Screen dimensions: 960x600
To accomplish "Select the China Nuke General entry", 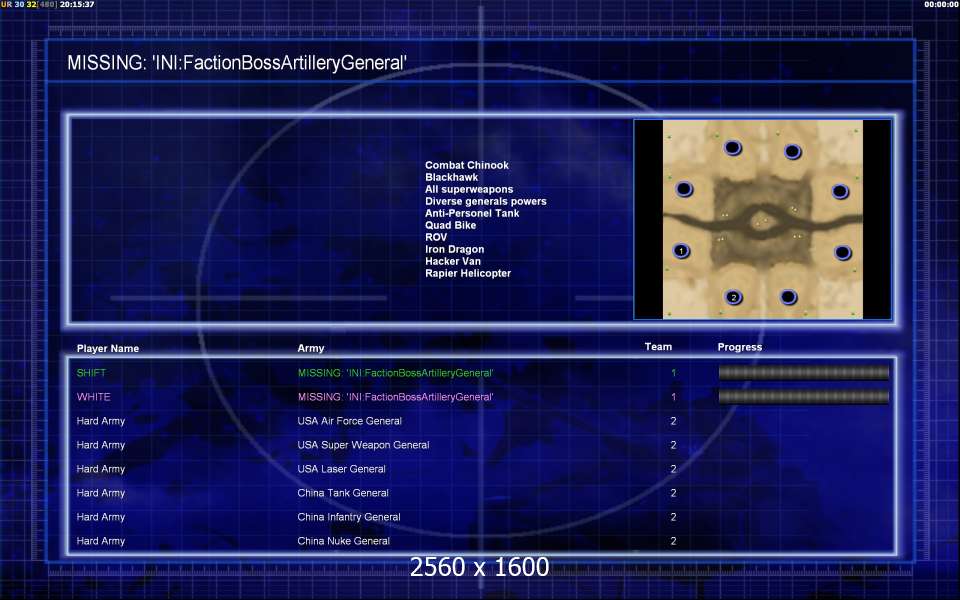I will [x=343, y=541].
